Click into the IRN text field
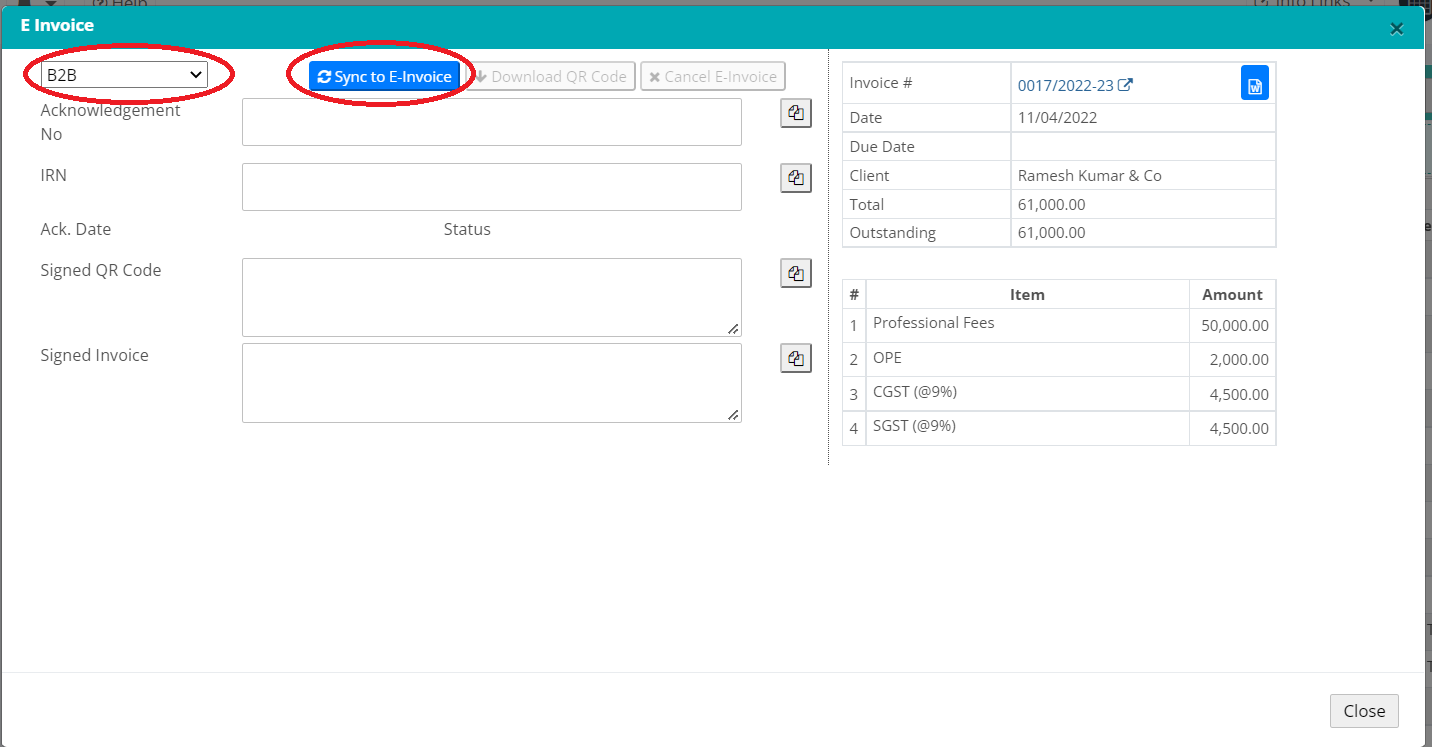 click(491, 187)
